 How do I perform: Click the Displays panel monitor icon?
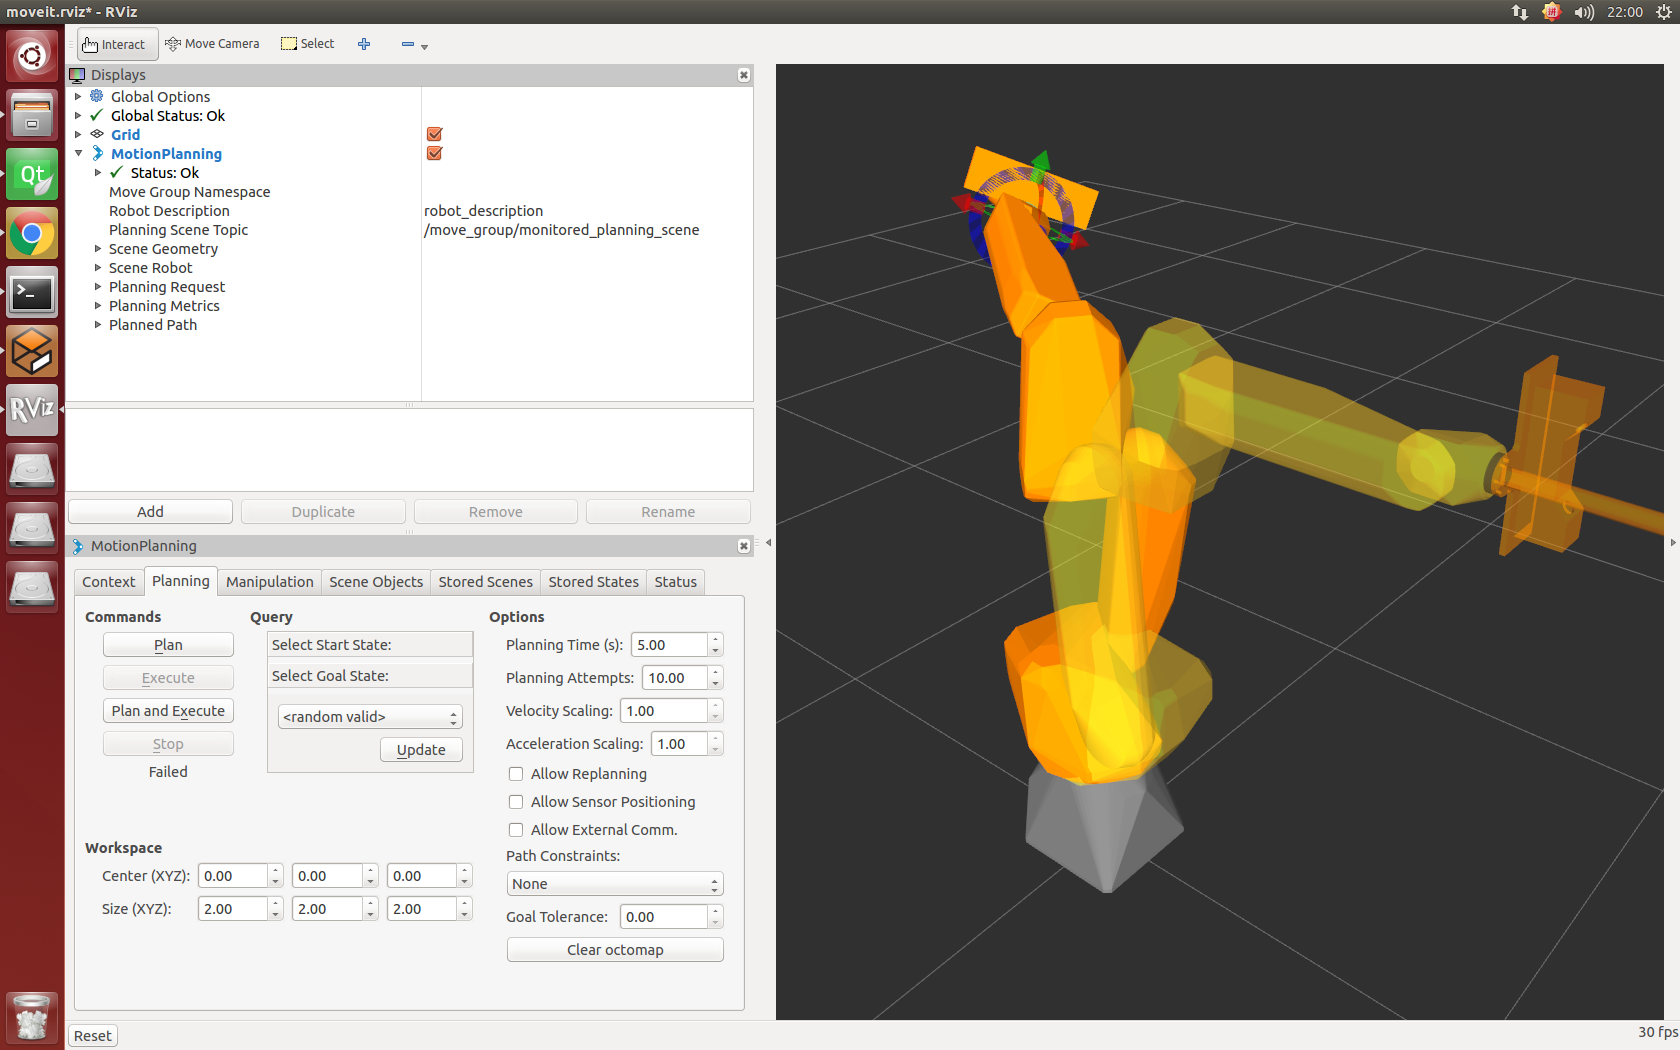click(x=77, y=75)
